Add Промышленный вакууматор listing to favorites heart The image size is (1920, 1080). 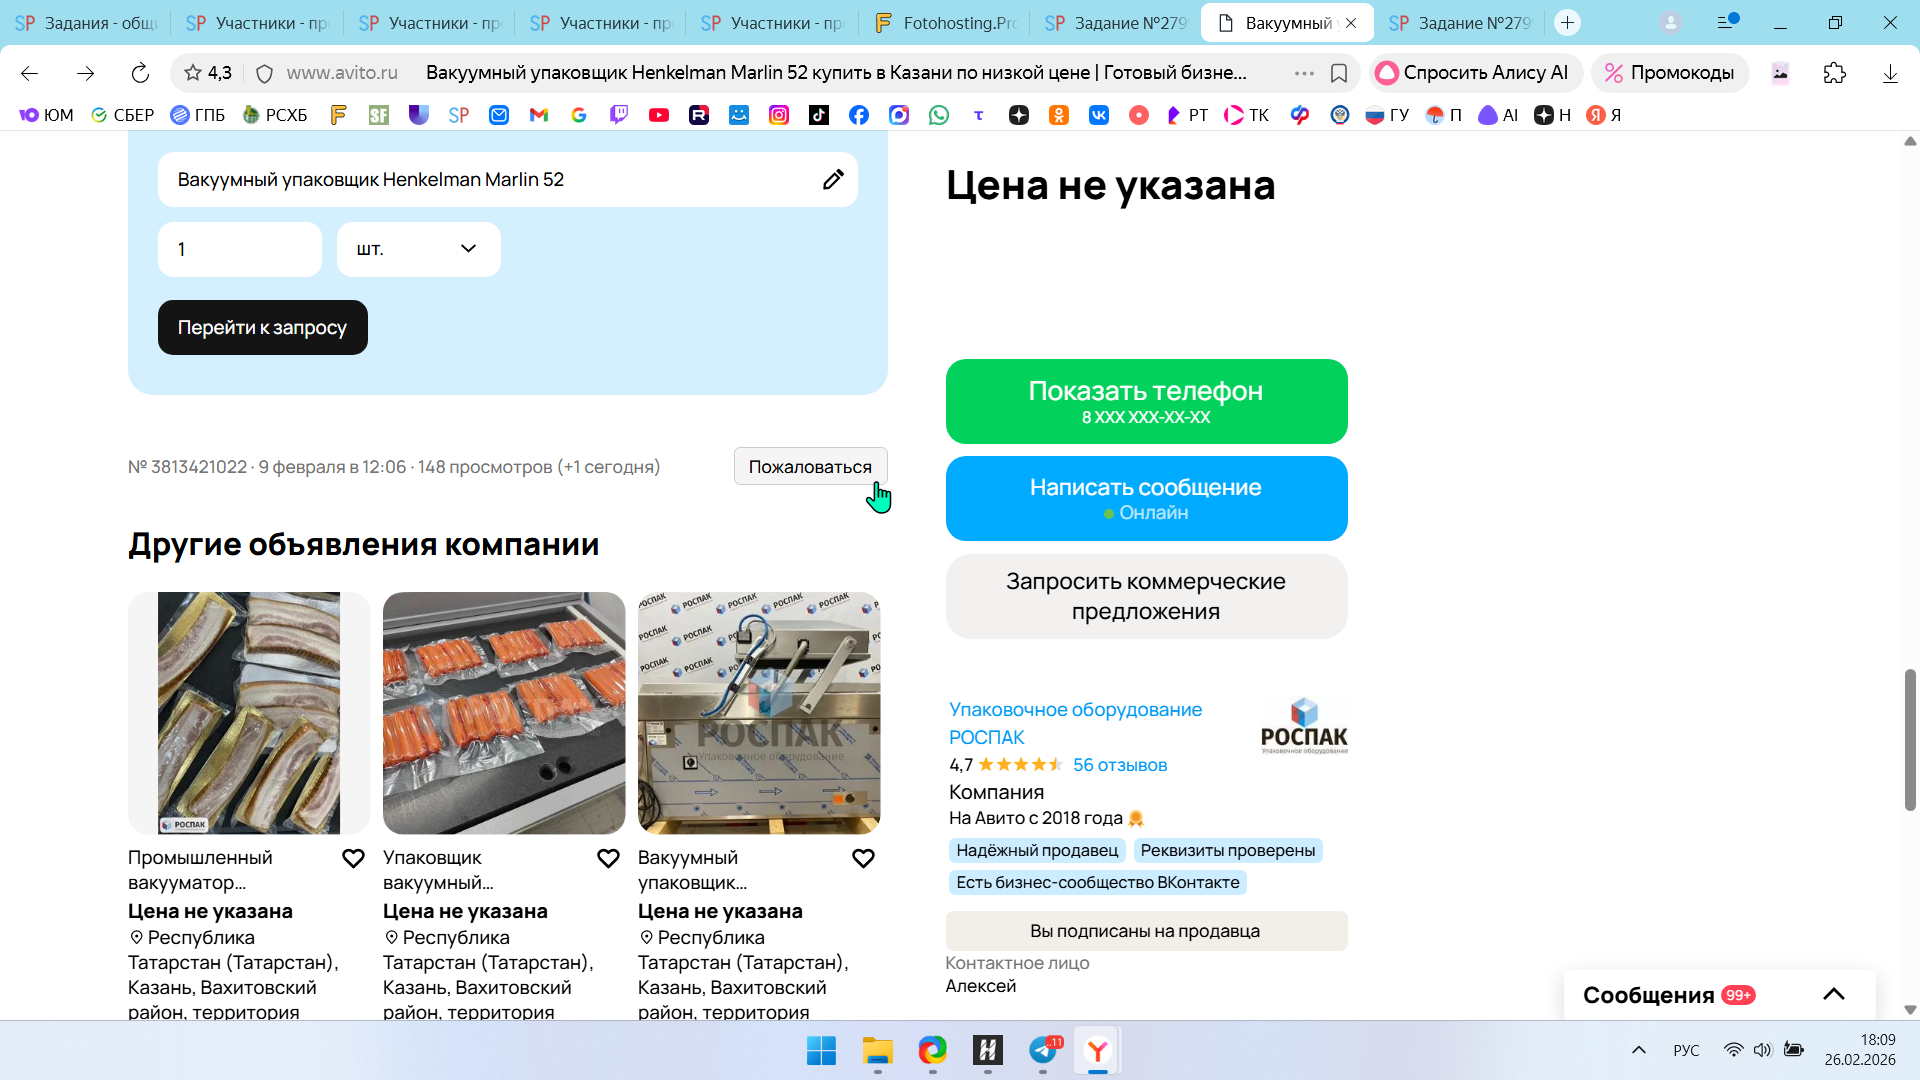click(353, 859)
